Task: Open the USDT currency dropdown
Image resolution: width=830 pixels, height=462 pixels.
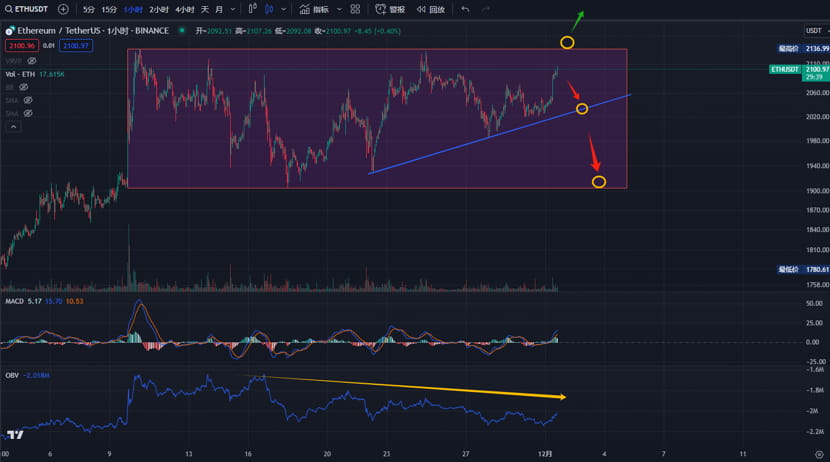Action: pyautogui.click(x=816, y=31)
